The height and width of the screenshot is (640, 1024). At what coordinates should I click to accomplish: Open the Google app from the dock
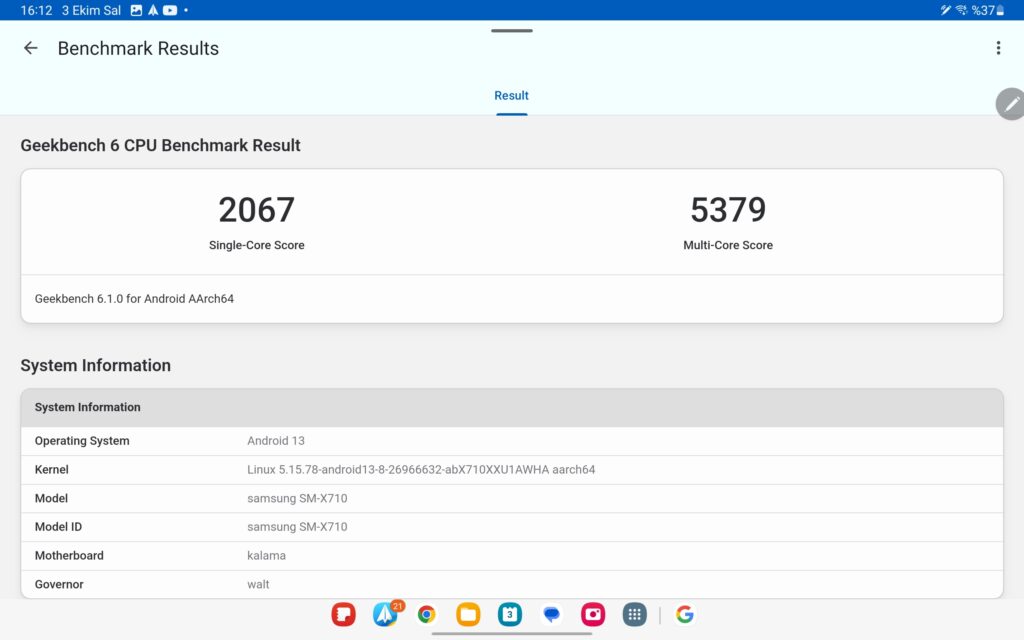coord(684,615)
